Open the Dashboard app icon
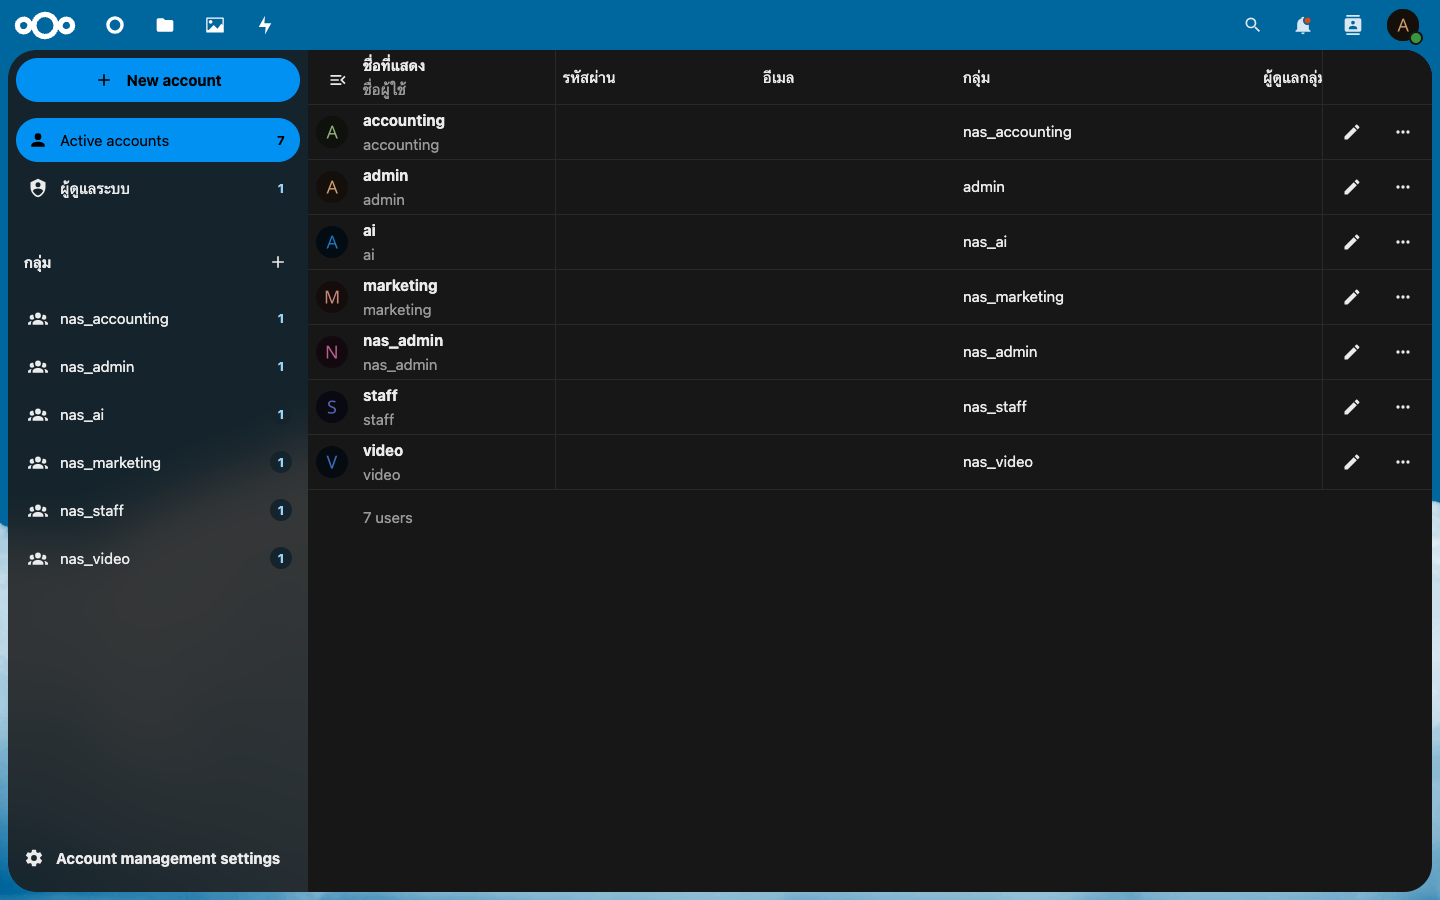Image resolution: width=1440 pixels, height=900 pixels. 115,25
